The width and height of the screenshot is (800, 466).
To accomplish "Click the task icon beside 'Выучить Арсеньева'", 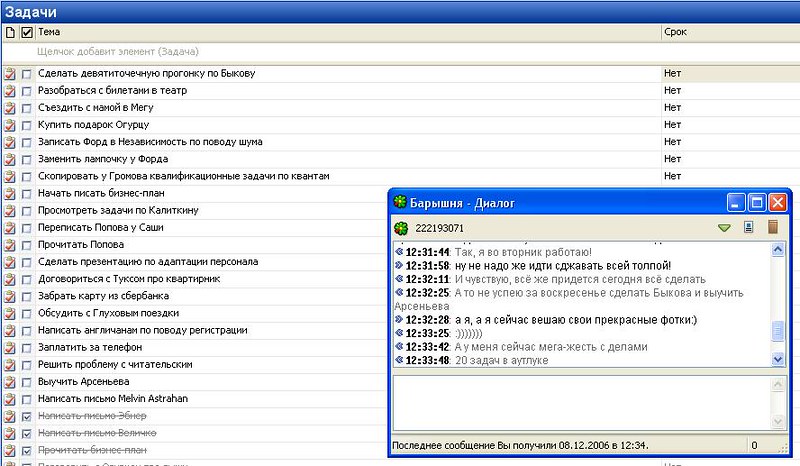I will [10, 382].
